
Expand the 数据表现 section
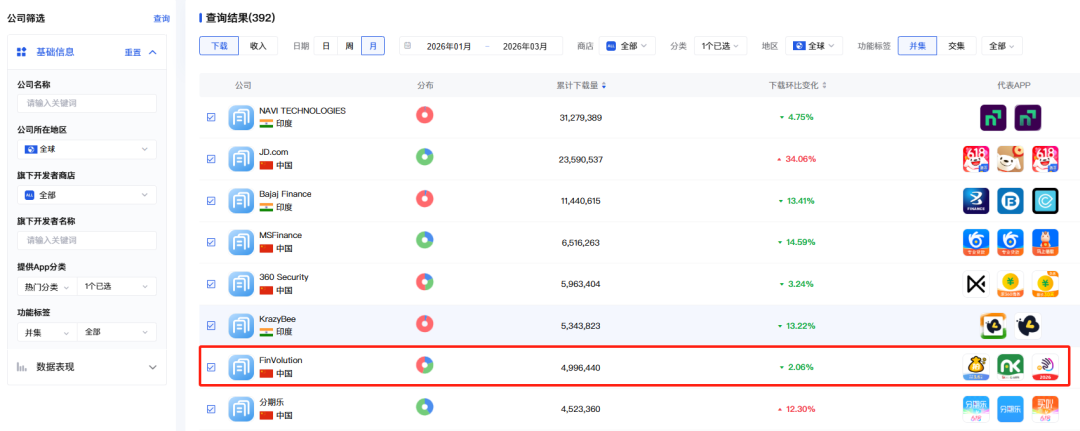click(x=153, y=368)
